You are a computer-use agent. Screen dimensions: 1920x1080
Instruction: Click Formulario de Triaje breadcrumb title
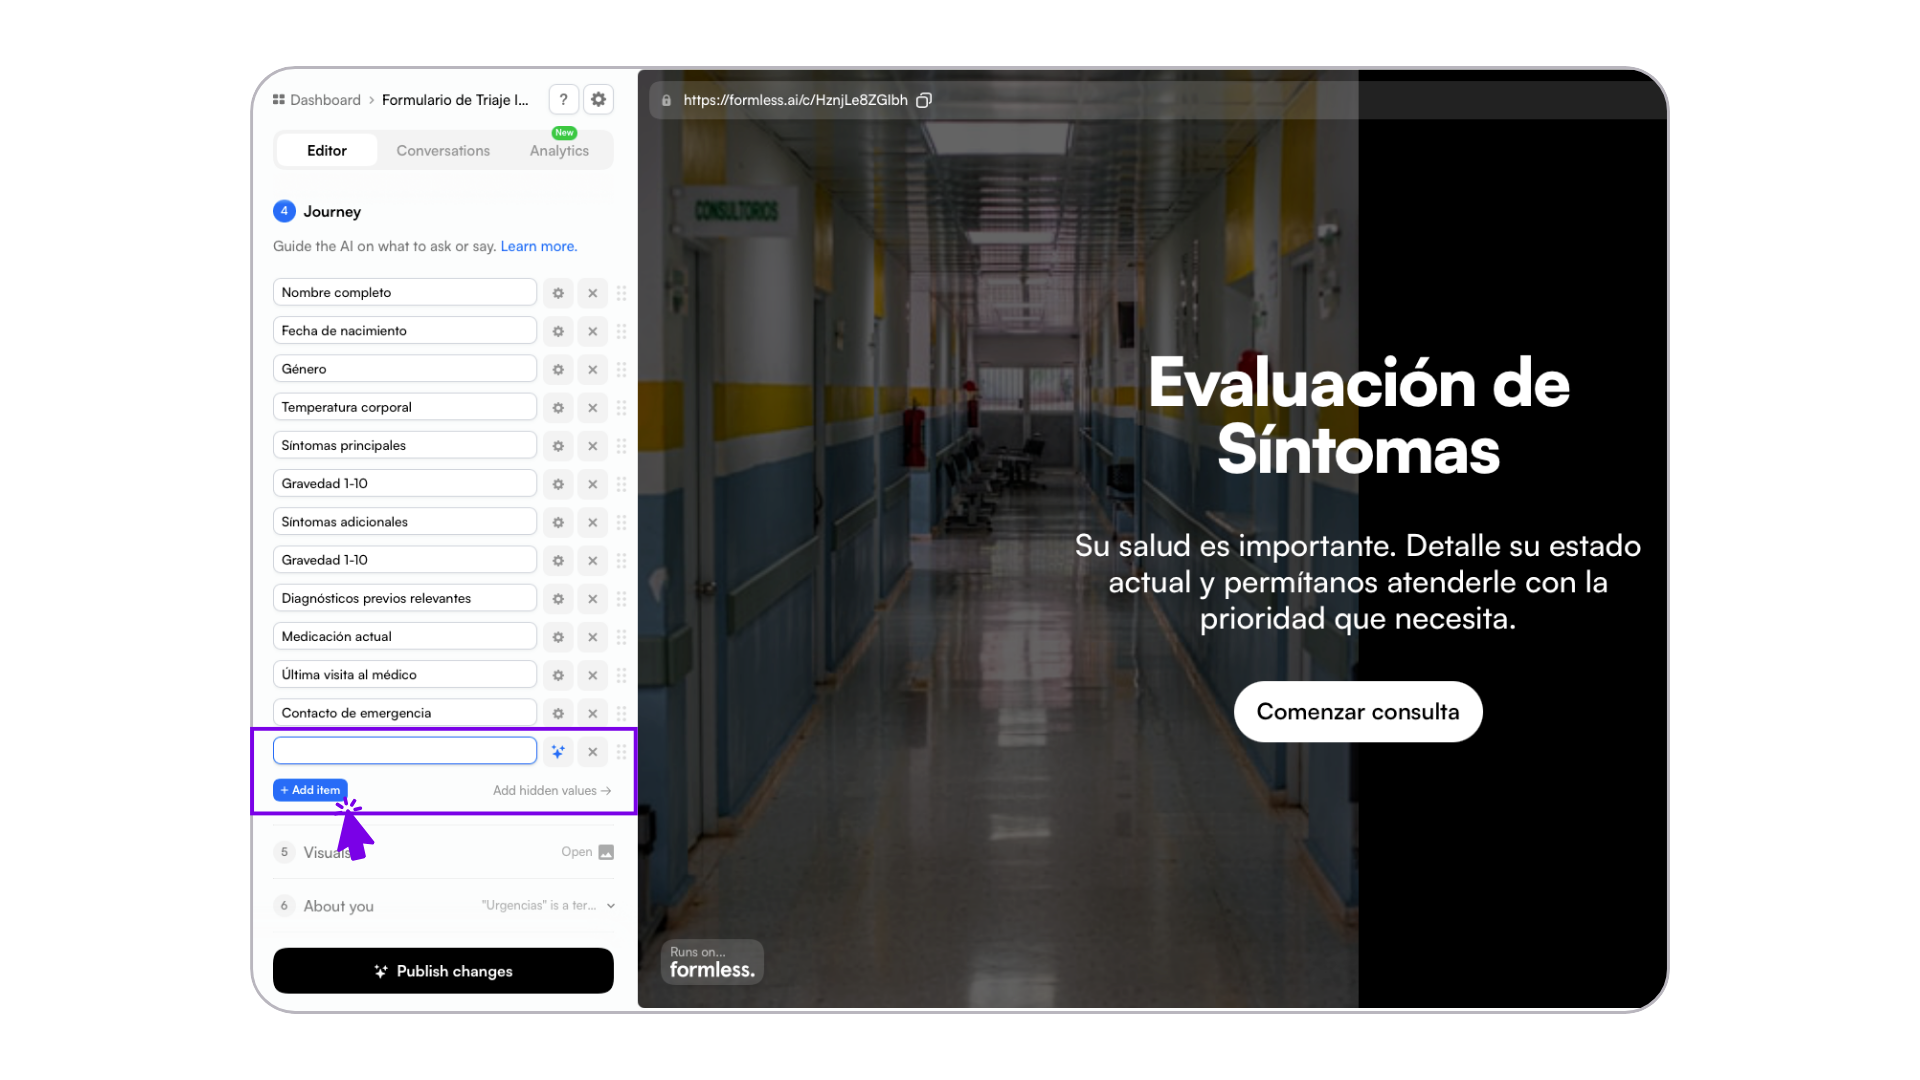click(x=455, y=100)
